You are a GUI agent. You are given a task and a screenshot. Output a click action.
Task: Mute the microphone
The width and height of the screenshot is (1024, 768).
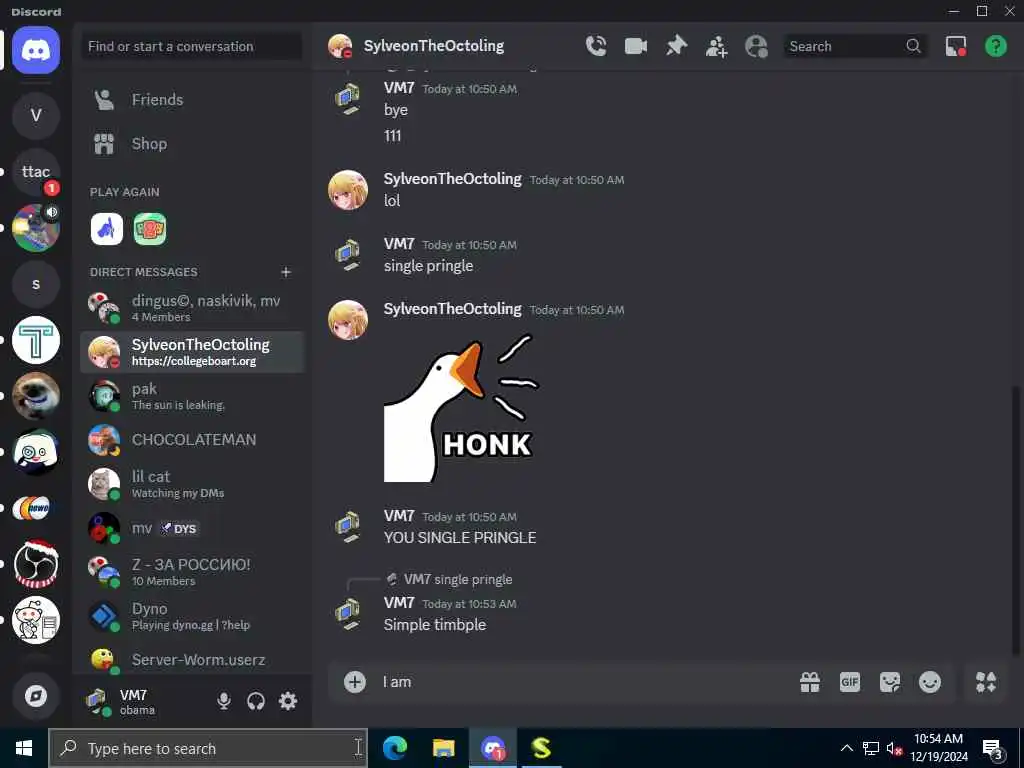[223, 701]
